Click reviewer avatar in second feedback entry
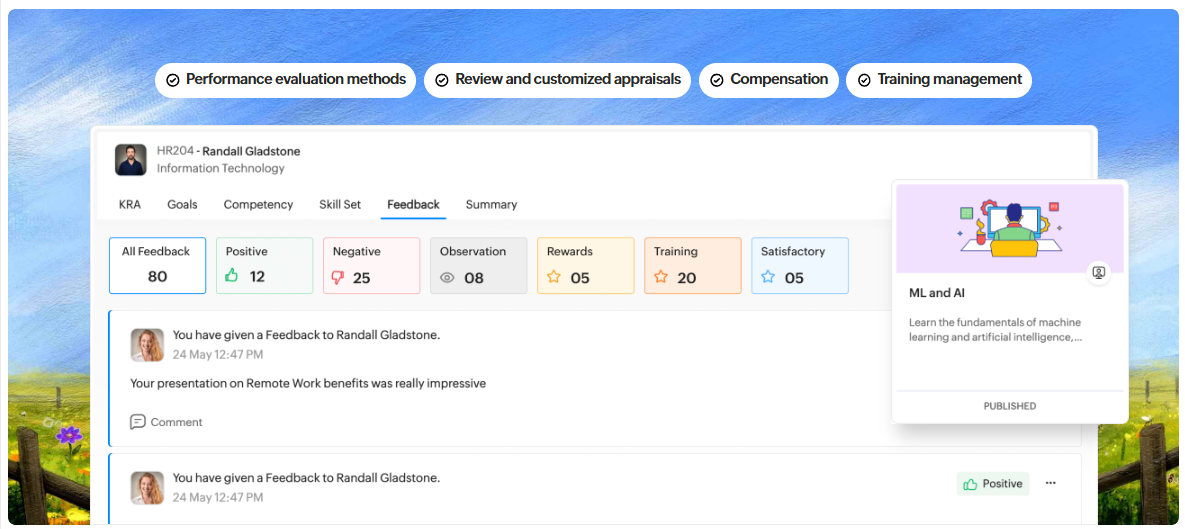 pyautogui.click(x=147, y=488)
